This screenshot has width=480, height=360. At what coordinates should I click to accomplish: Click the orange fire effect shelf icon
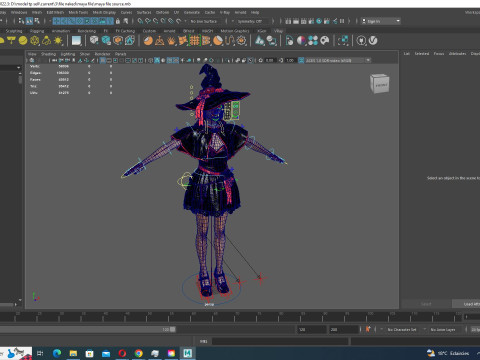[x=171, y=41]
